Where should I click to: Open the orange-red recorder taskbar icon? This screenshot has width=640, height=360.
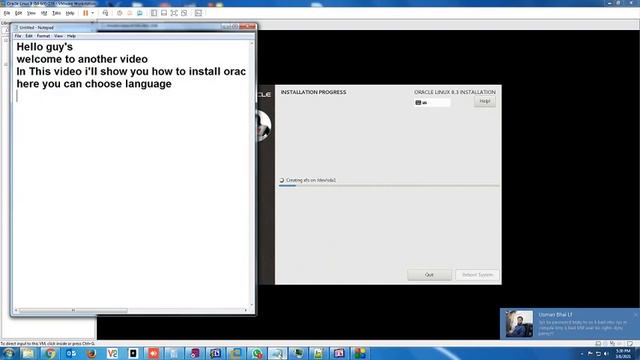(153, 353)
